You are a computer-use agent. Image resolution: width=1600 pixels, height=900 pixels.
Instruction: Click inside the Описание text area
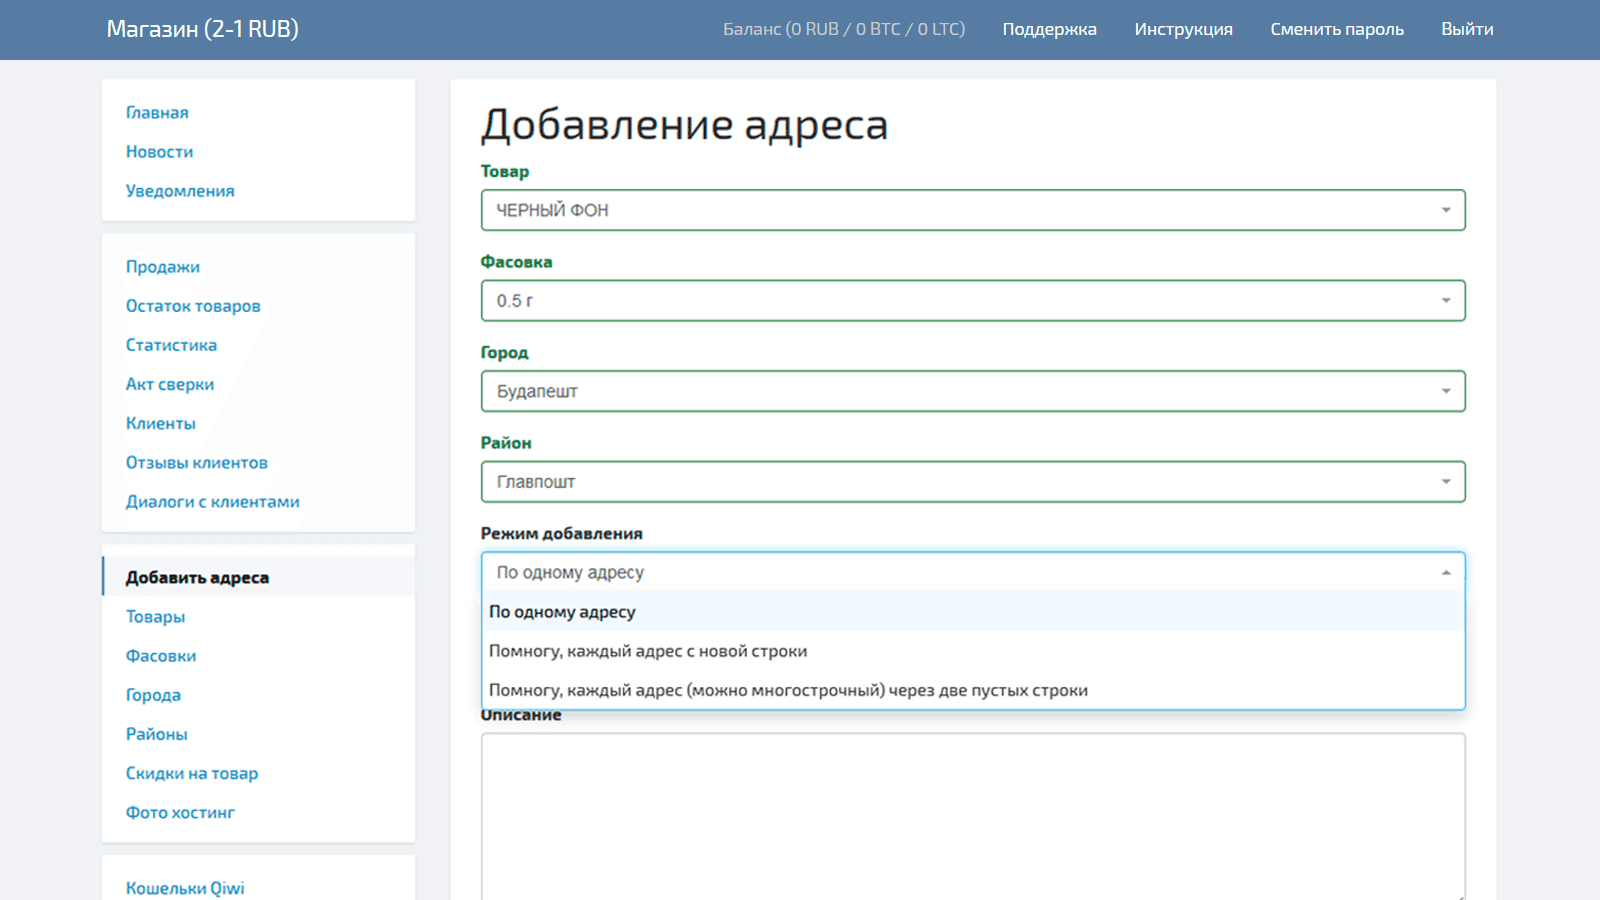tap(973, 817)
